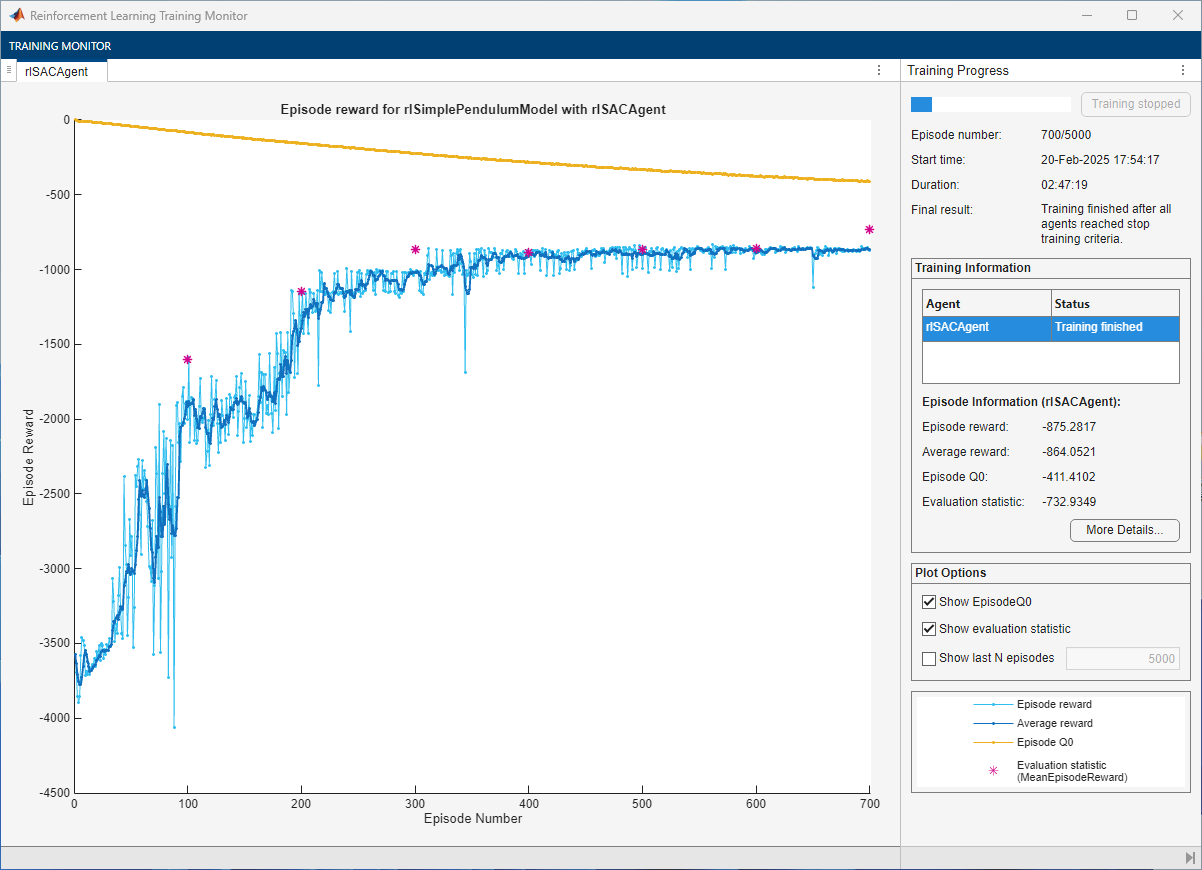Enable the Show last N episodes checkbox
Image resolution: width=1202 pixels, height=870 pixels.
click(x=929, y=658)
